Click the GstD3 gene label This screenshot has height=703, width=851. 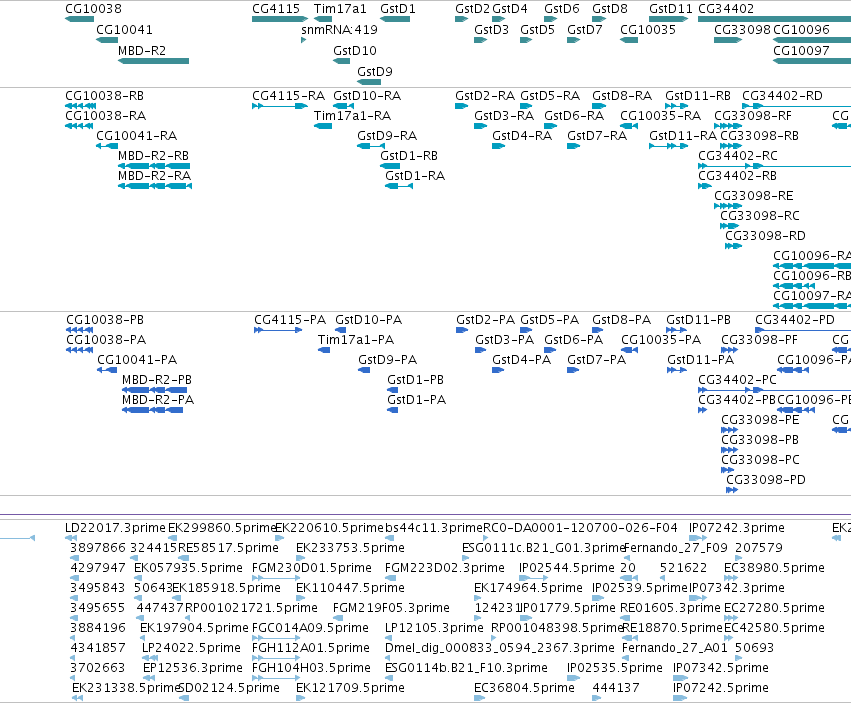491,30
